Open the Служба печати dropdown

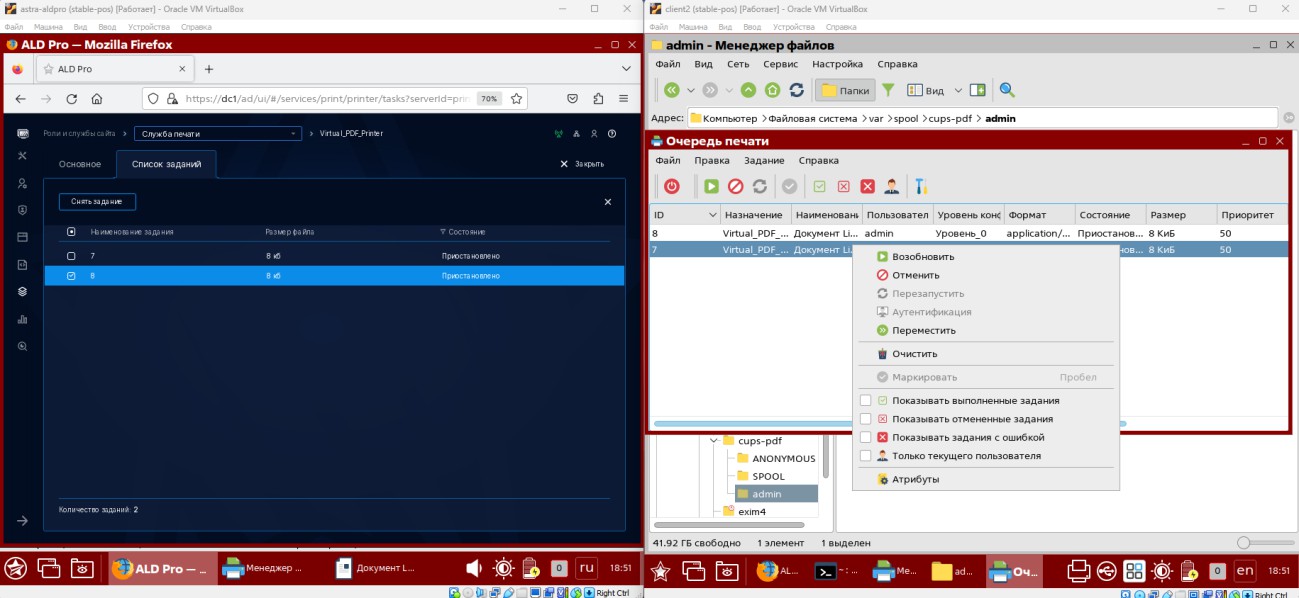217,133
